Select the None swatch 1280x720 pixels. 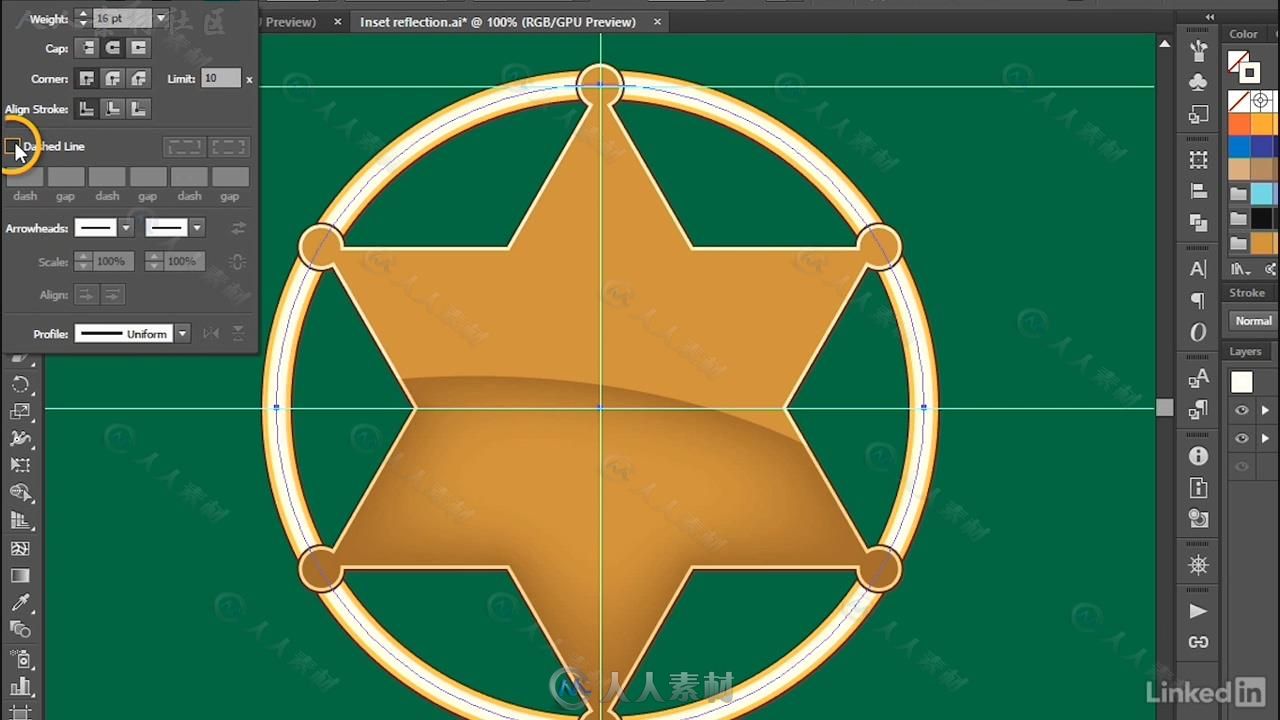click(1239, 101)
